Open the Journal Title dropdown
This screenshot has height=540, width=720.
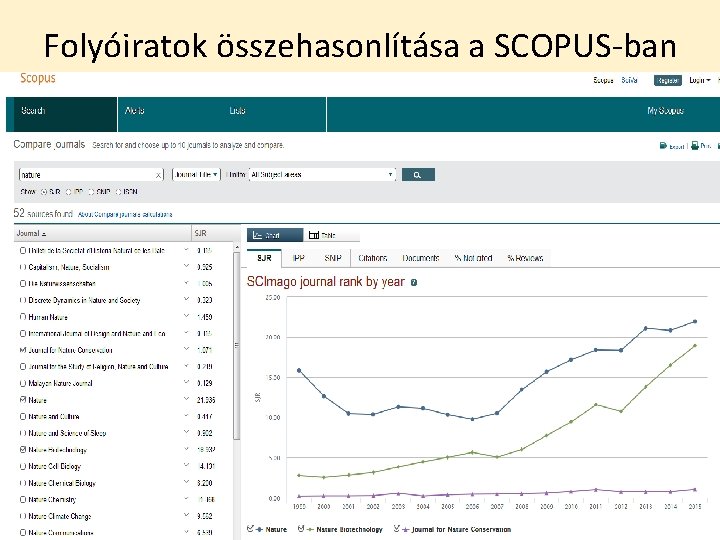(x=196, y=174)
